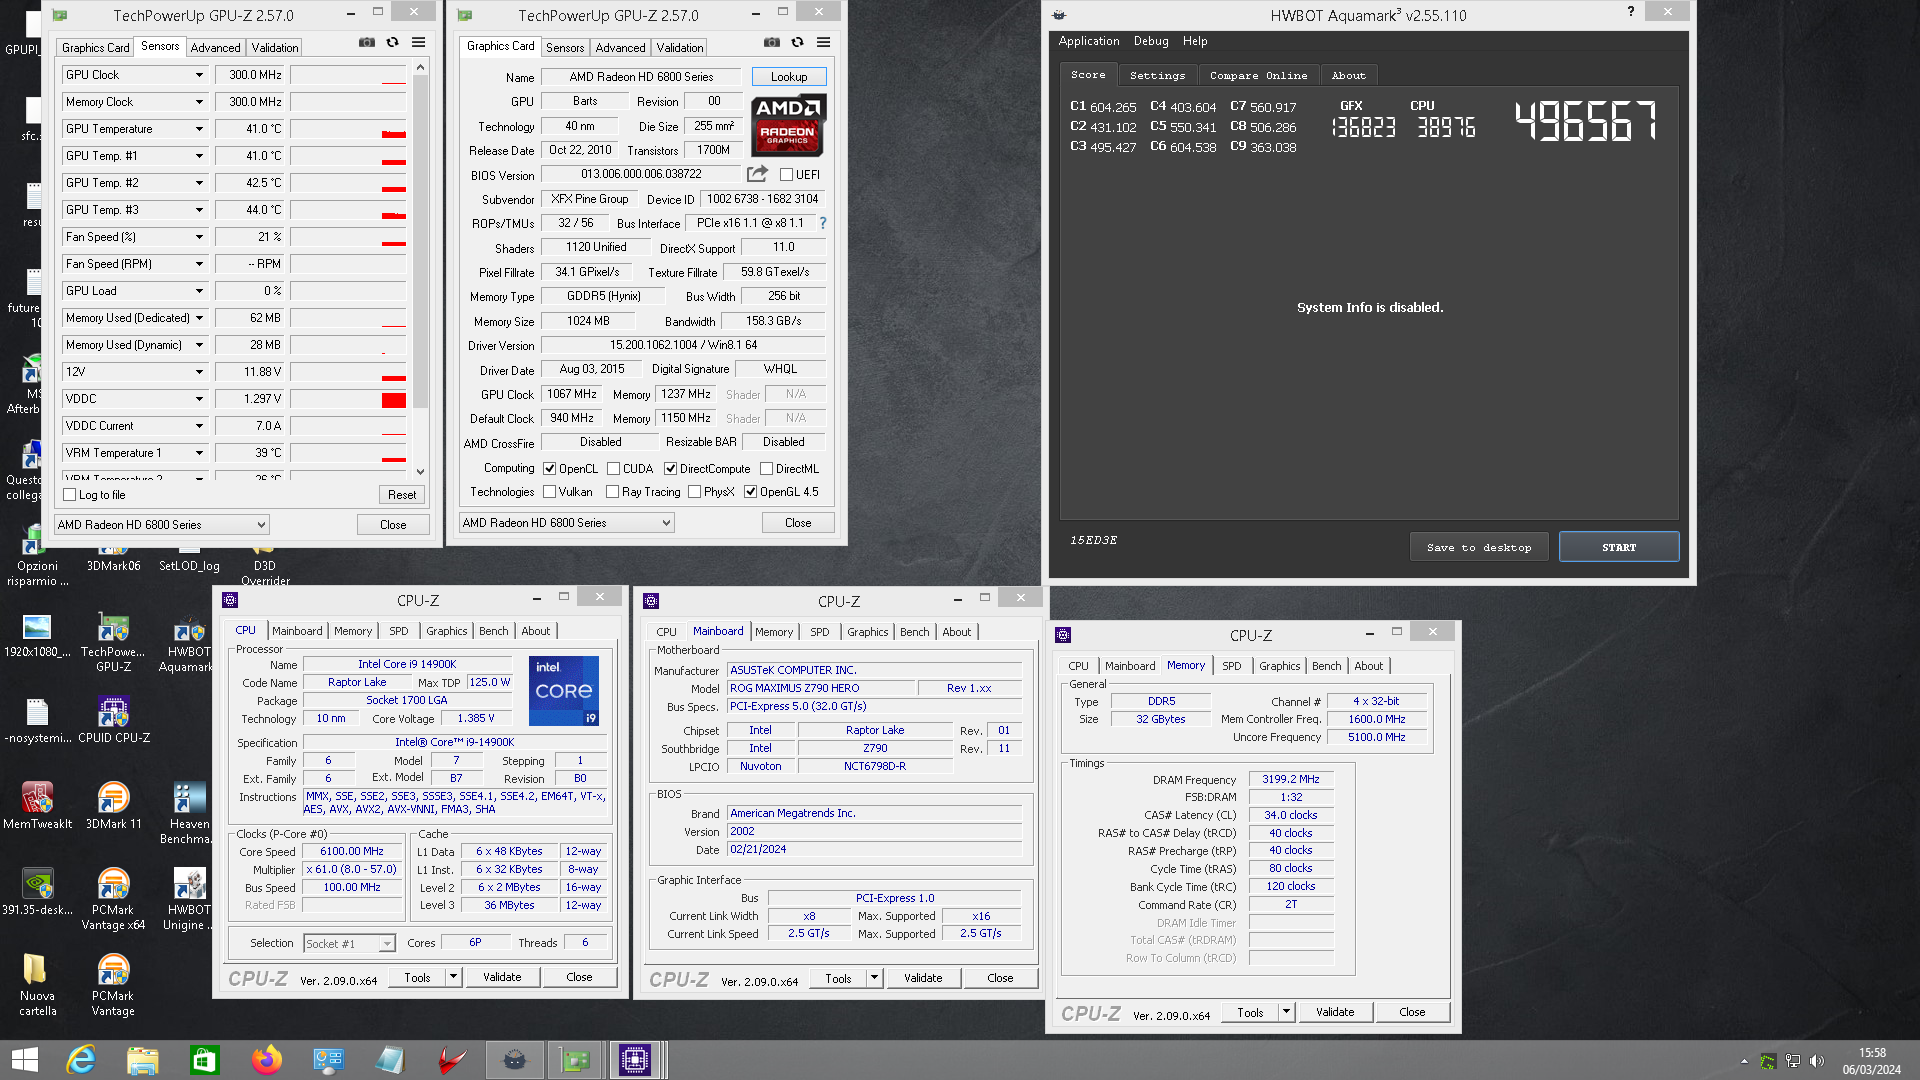1920x1080 pixels.
Task: Toggle UEFI checkbox in GPU-Z
Action: click(x=786, y=175)
